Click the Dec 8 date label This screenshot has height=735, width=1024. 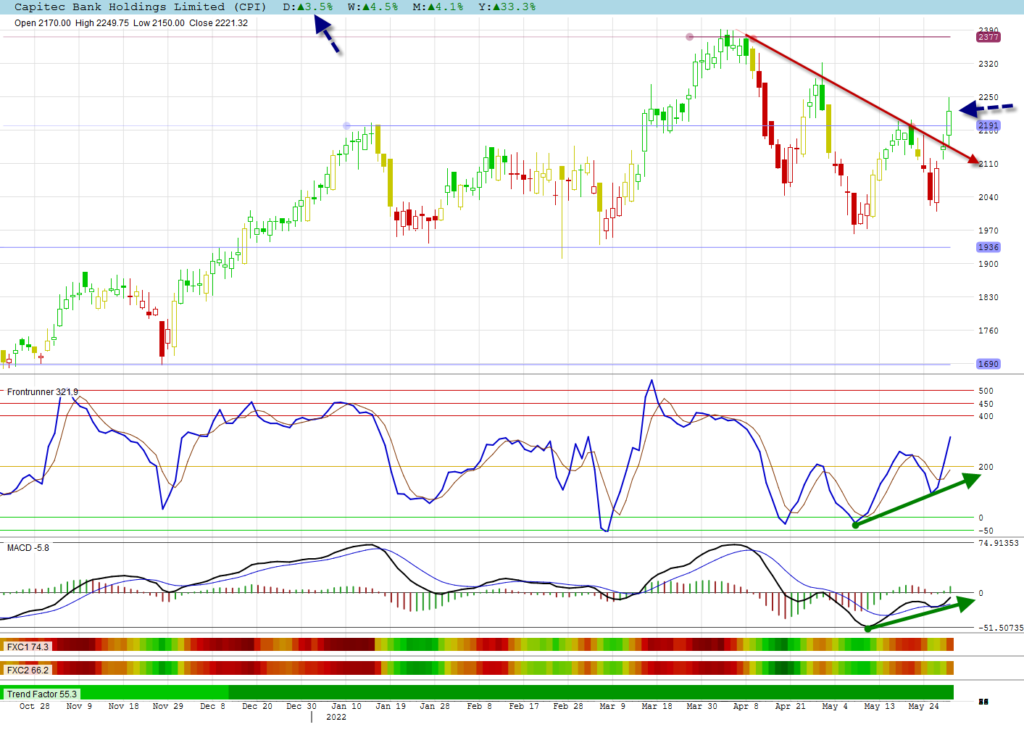(x=212, y=706)
